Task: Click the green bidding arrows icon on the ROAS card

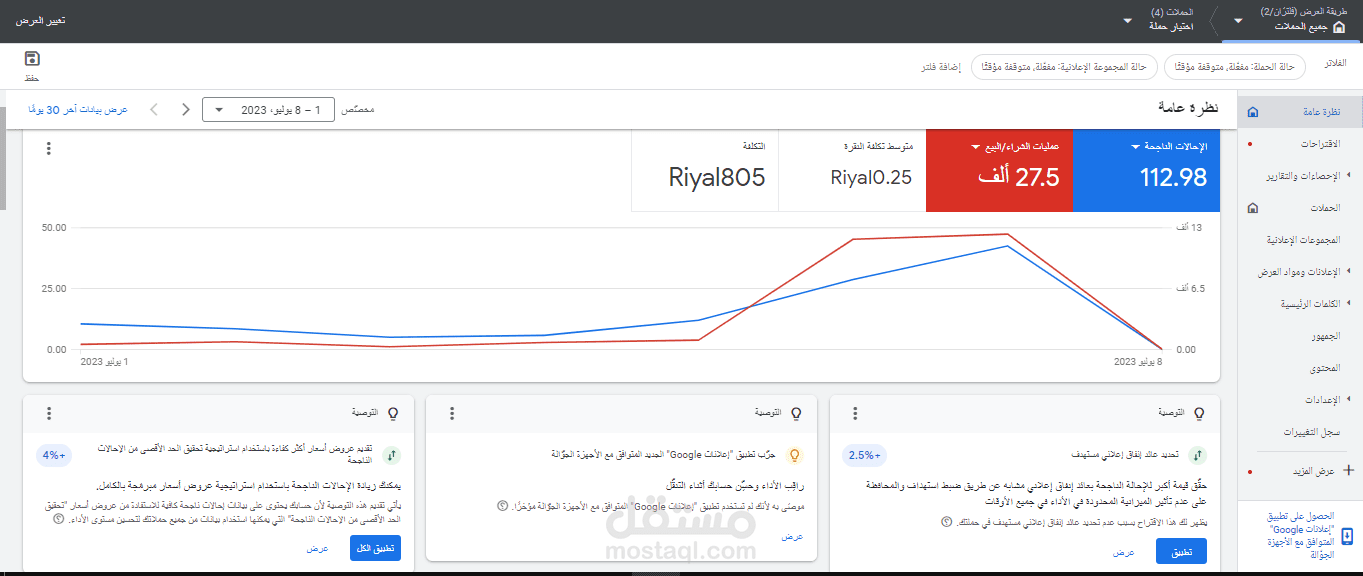Action: click(1198, 455)
